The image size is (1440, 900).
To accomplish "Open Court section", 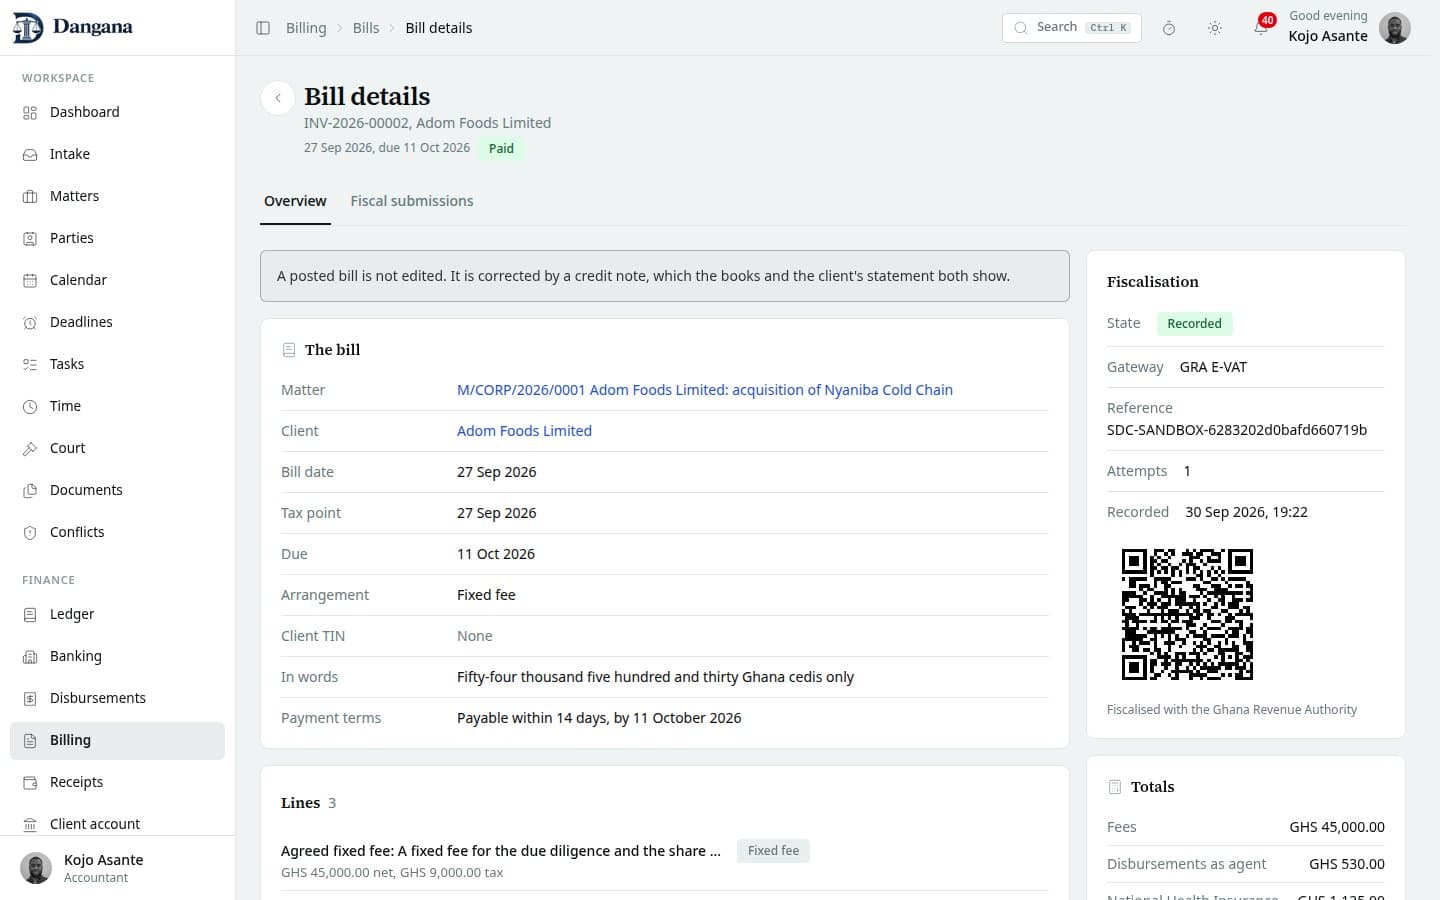I will [x=118, y=448].
